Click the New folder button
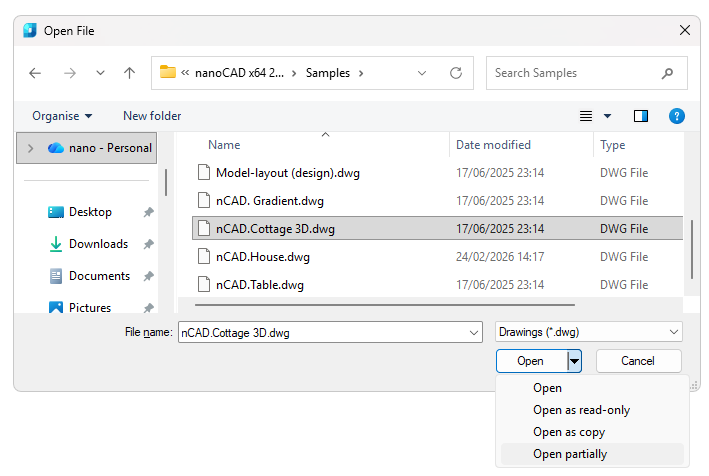The image size is (709, 476). click(x=152, y=116)
